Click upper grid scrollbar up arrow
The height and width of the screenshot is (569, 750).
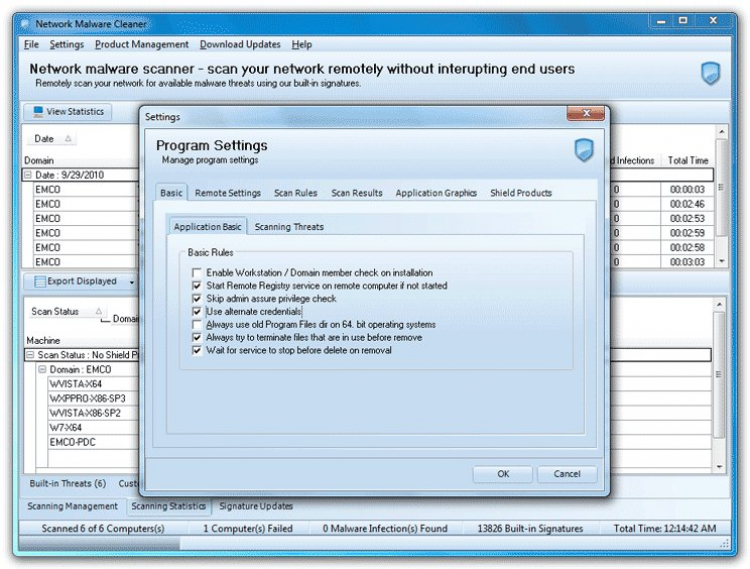coord(721,131)
